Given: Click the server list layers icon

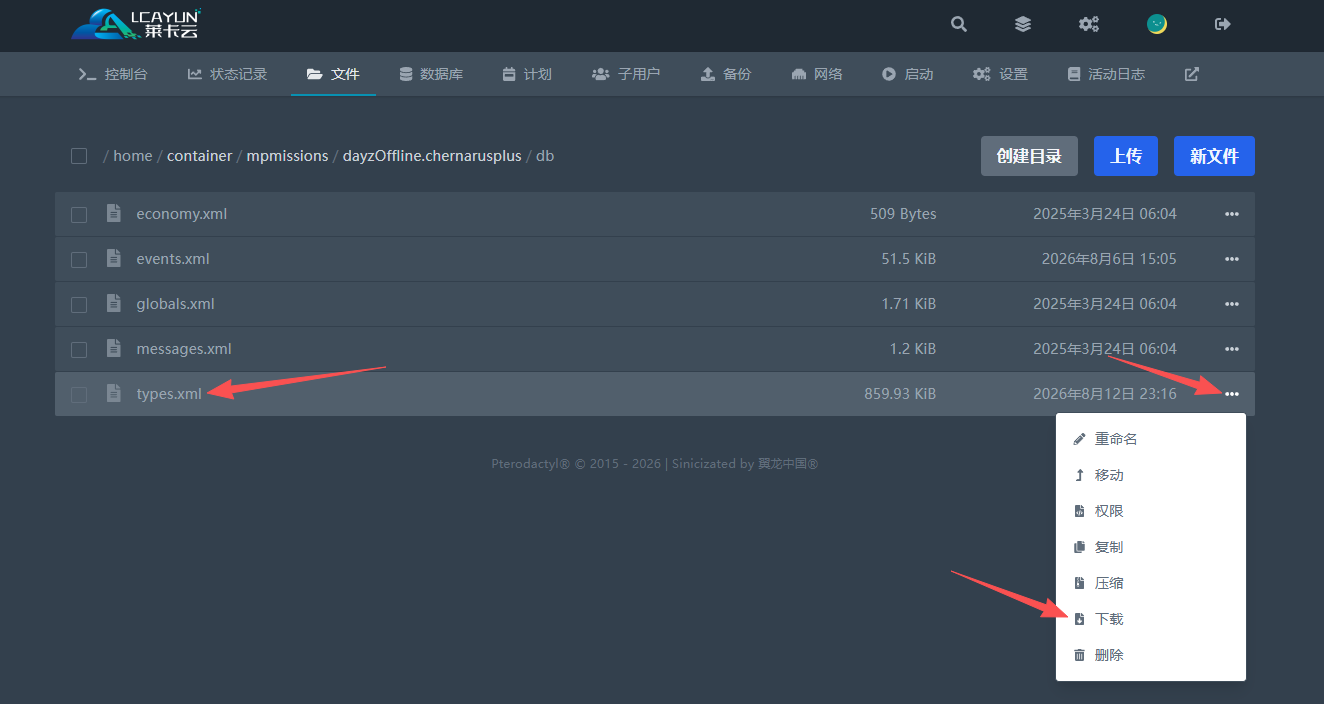Looking at the screenshot, I should click(x=1023, y=24).
